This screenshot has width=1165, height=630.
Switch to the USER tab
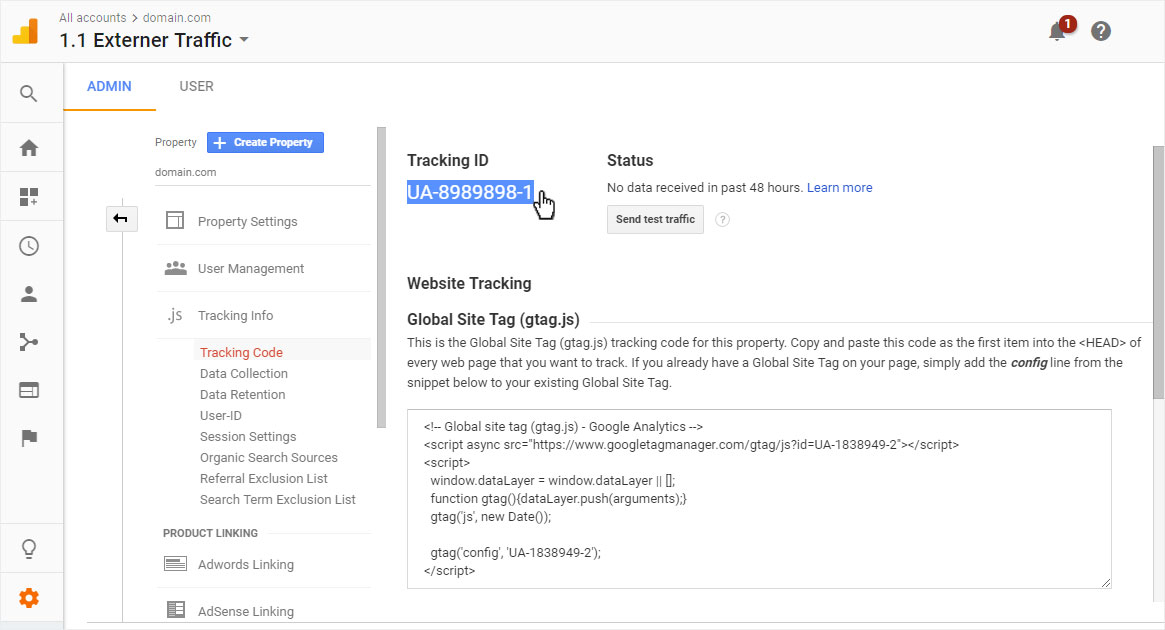tap(196, 86)
